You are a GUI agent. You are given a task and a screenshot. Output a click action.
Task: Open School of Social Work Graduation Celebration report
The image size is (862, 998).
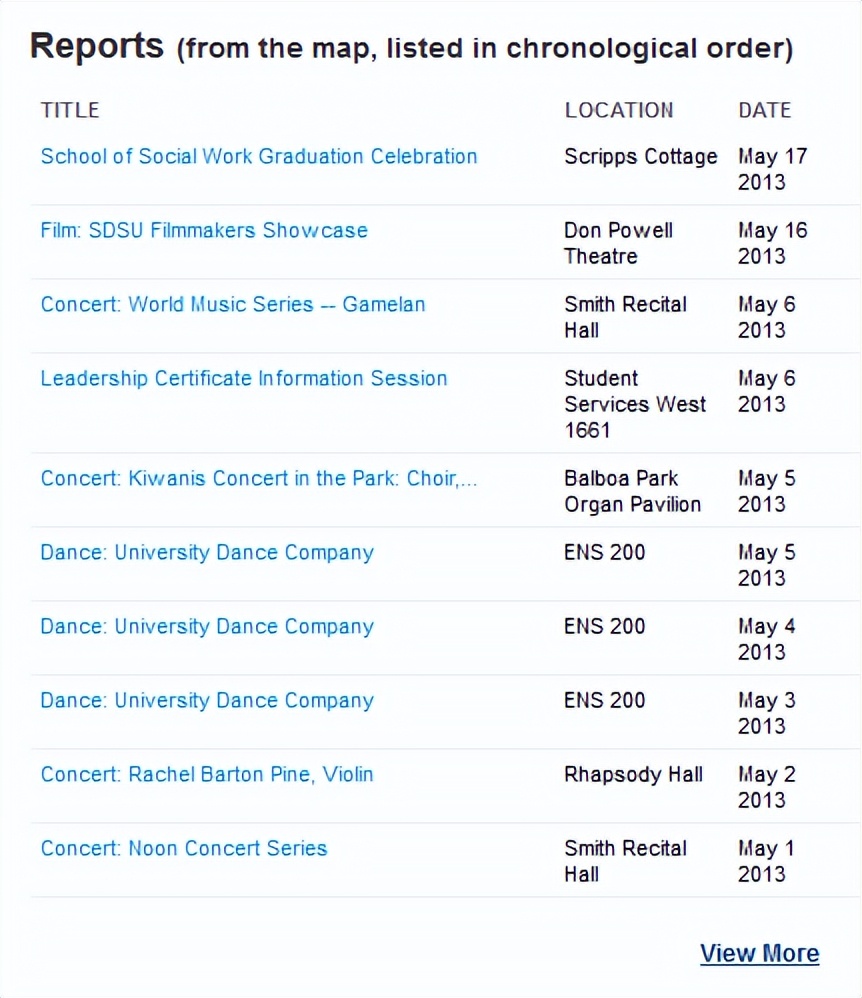[x=259, y=156]
